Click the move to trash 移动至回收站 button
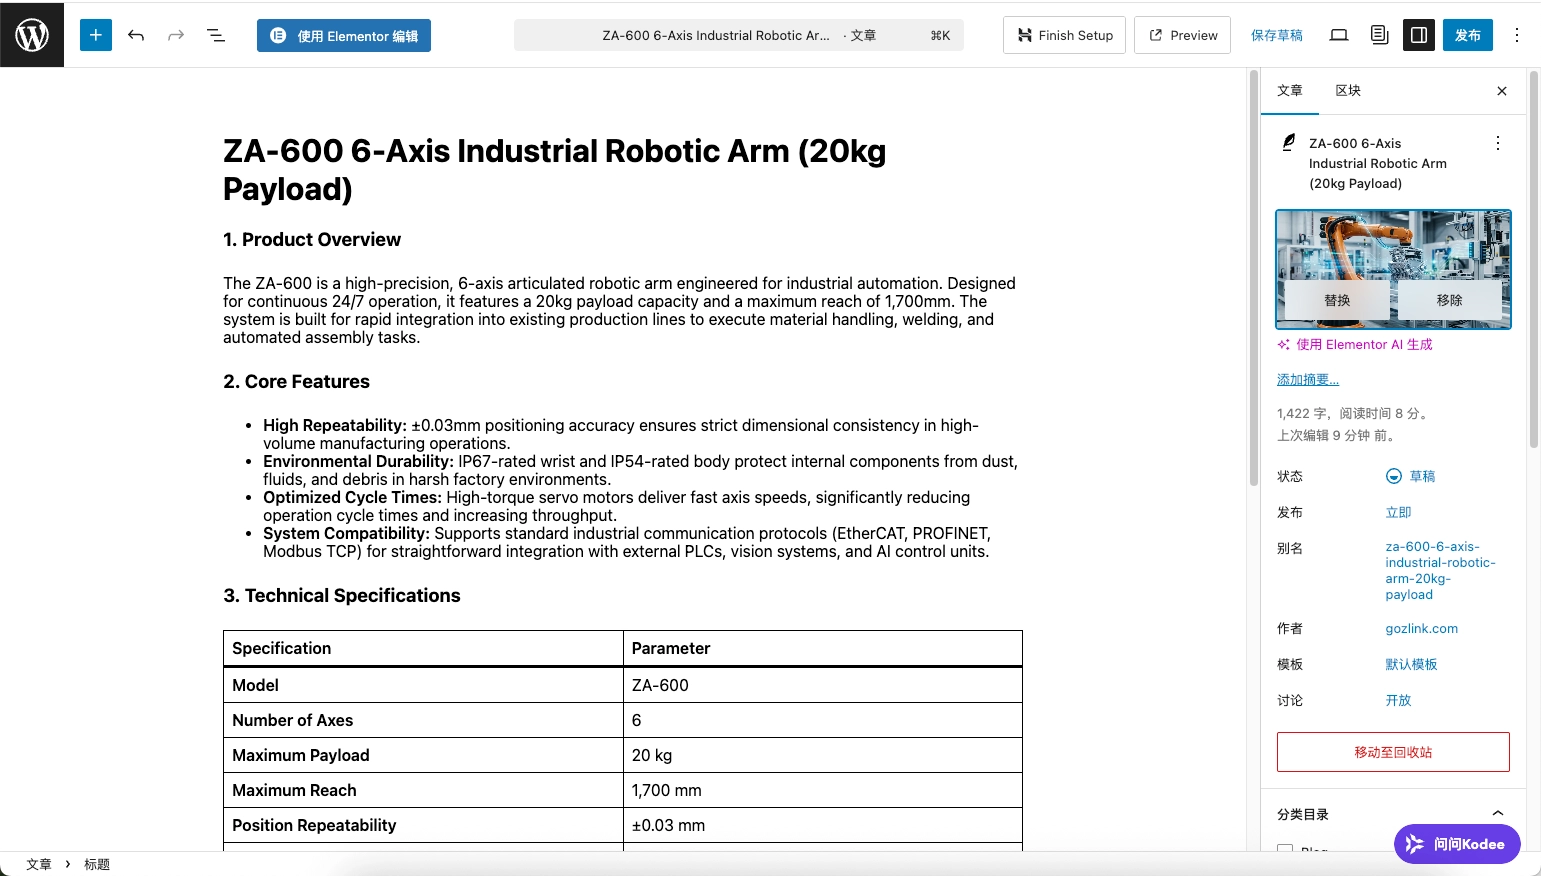 (x=1393, y=752)
